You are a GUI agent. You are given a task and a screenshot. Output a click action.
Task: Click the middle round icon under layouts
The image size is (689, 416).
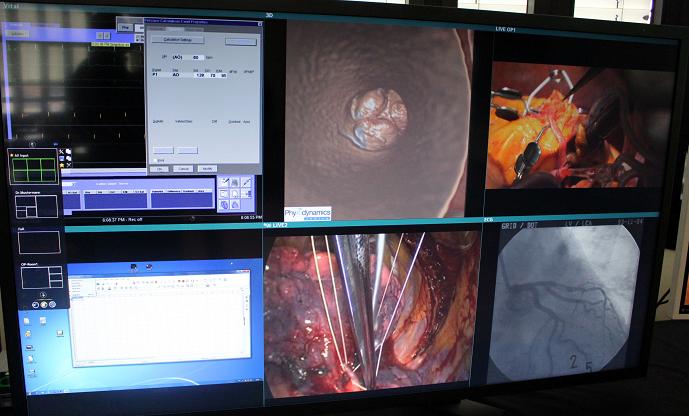[x=44, y=304]
